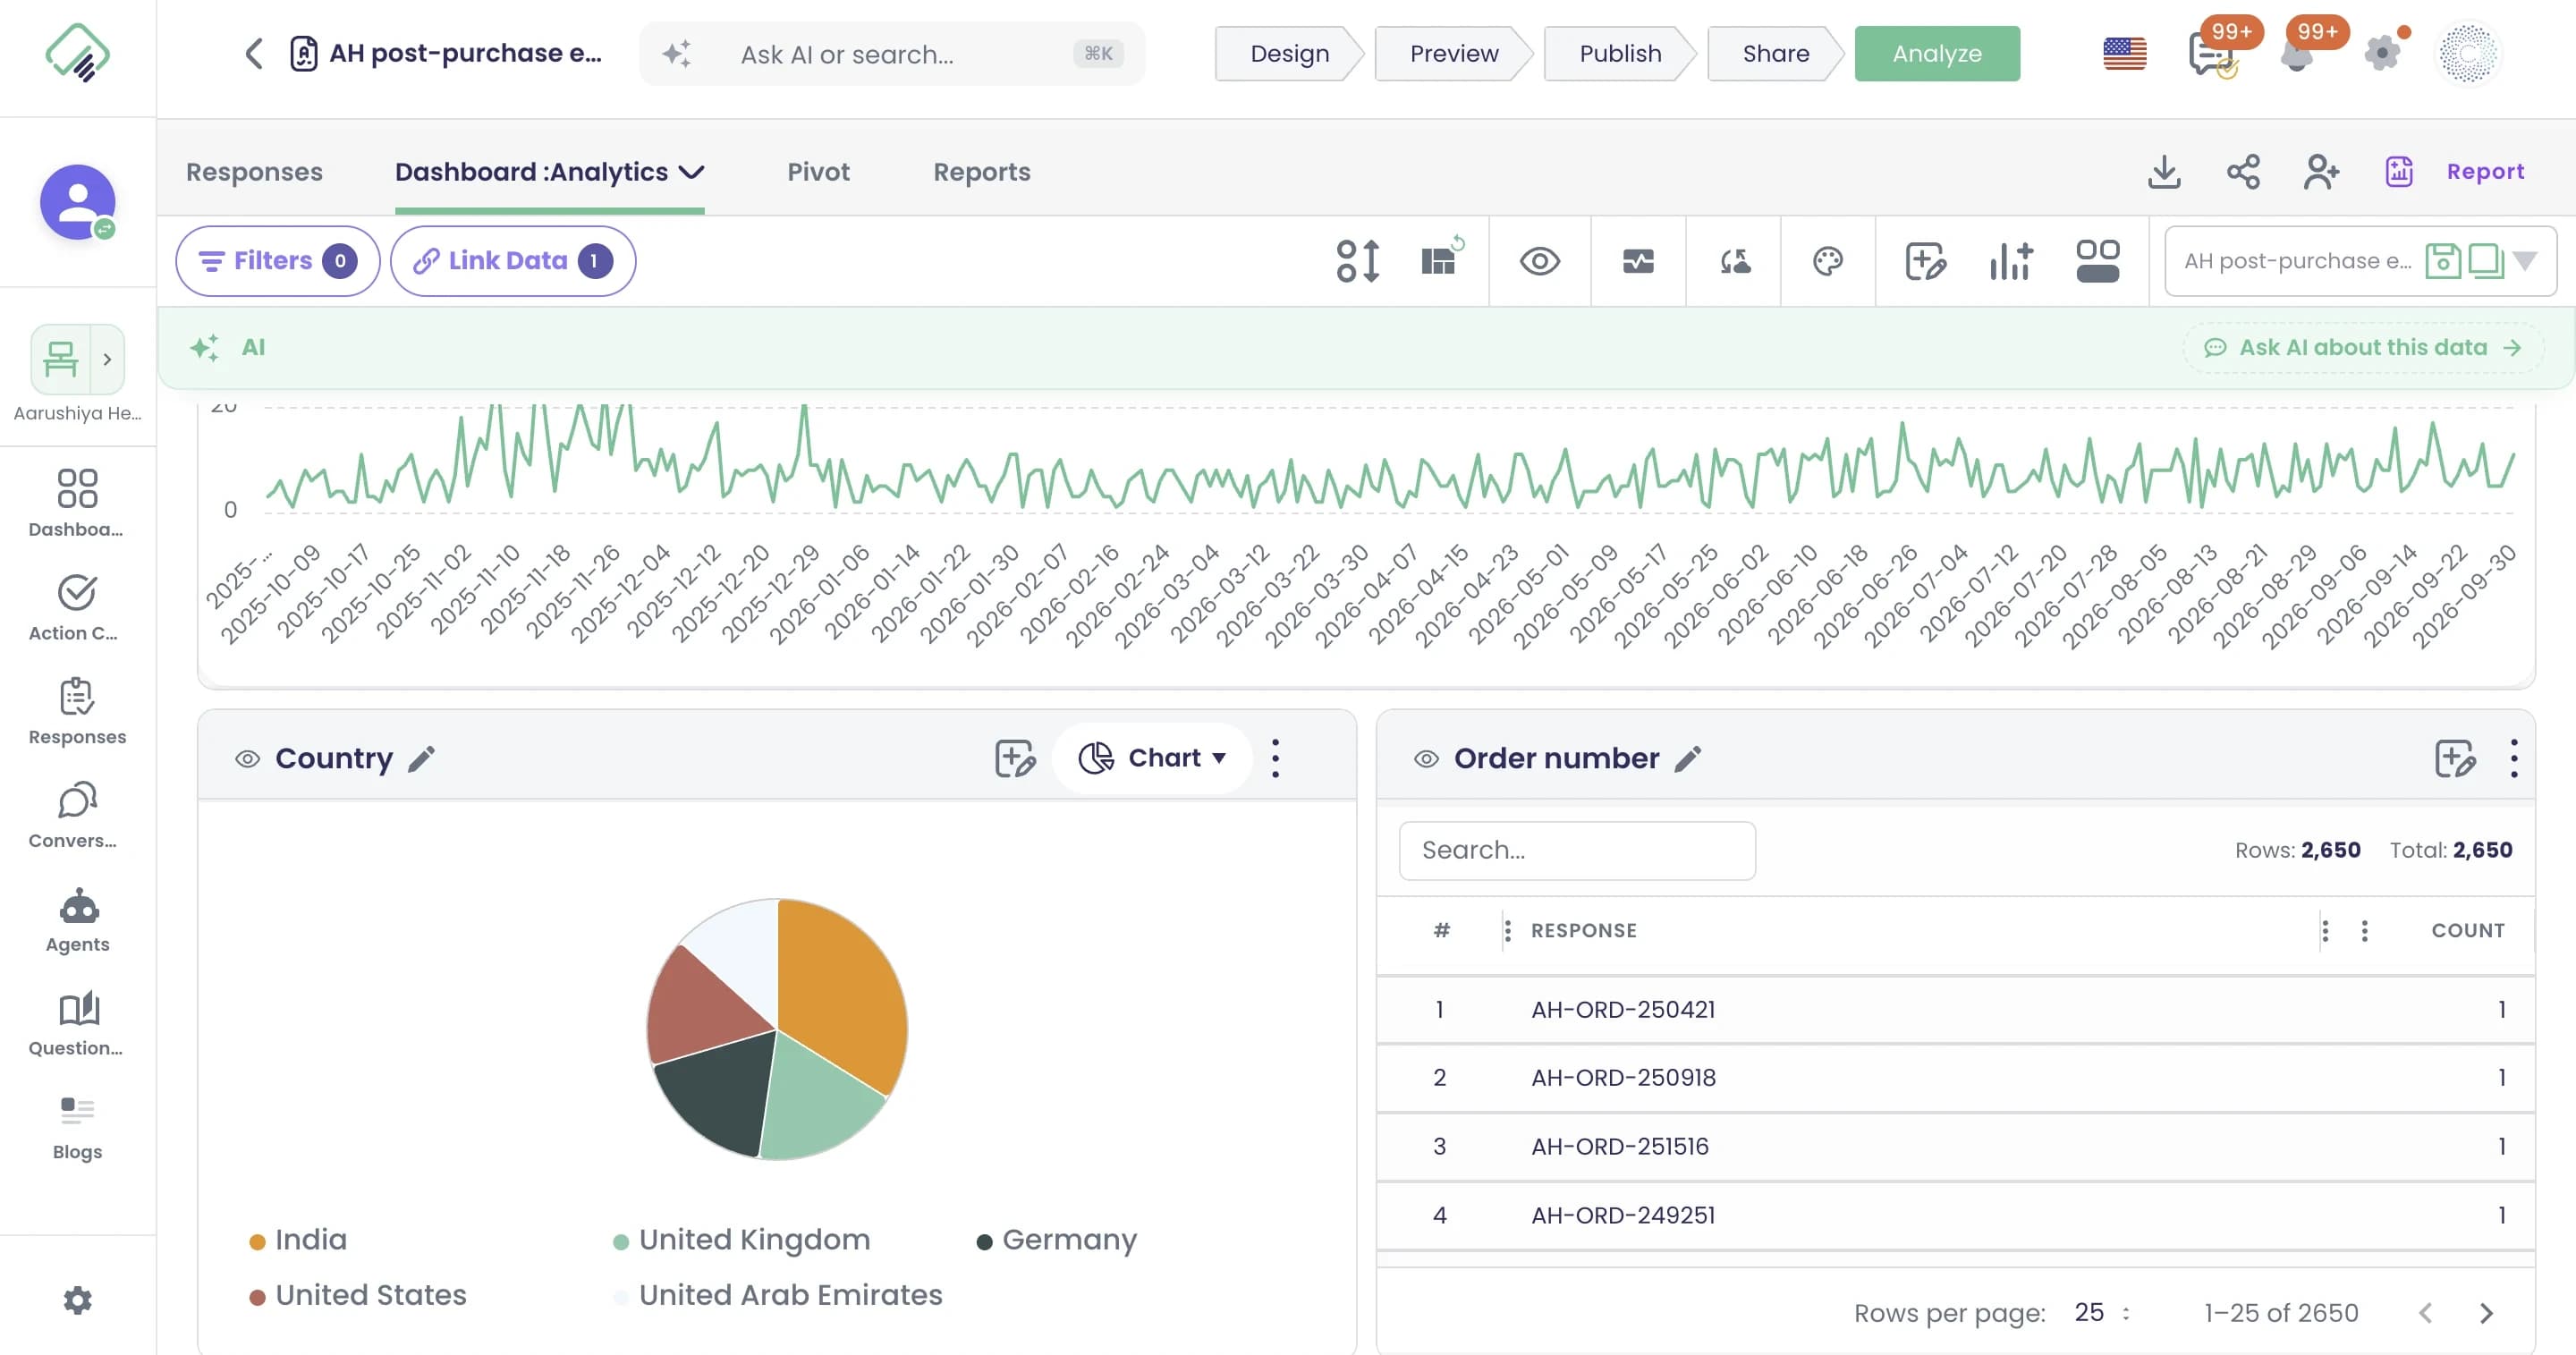
Task: Open Action Center in the sidebar
Action: click(x=78, y=609)
